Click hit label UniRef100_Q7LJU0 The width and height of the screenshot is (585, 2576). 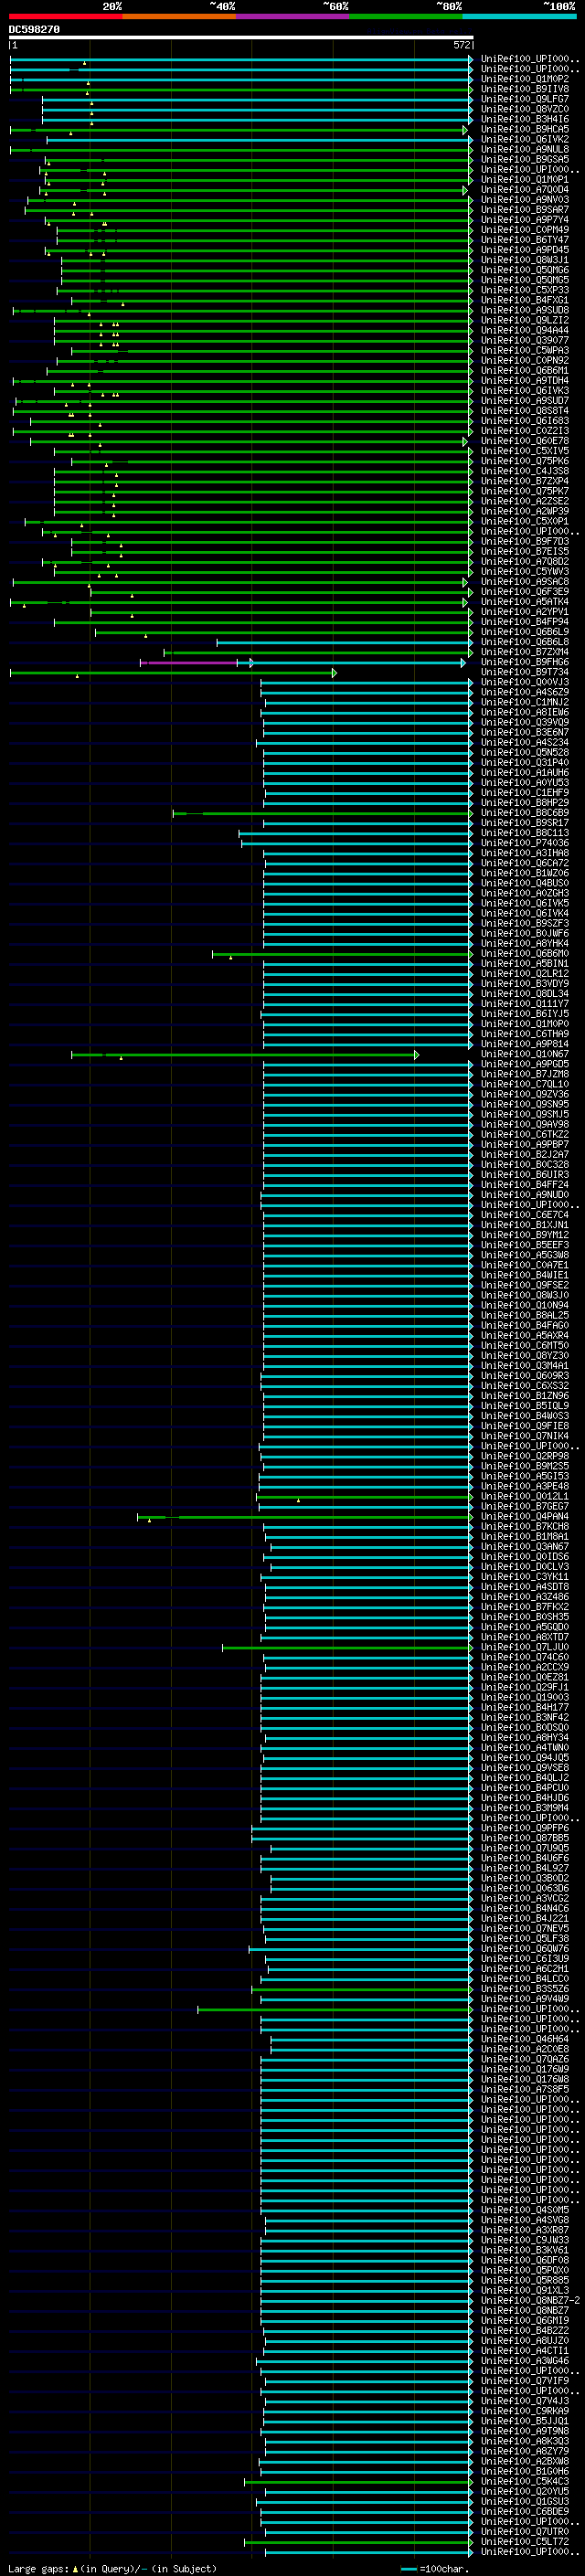(x=525, y=1648)
